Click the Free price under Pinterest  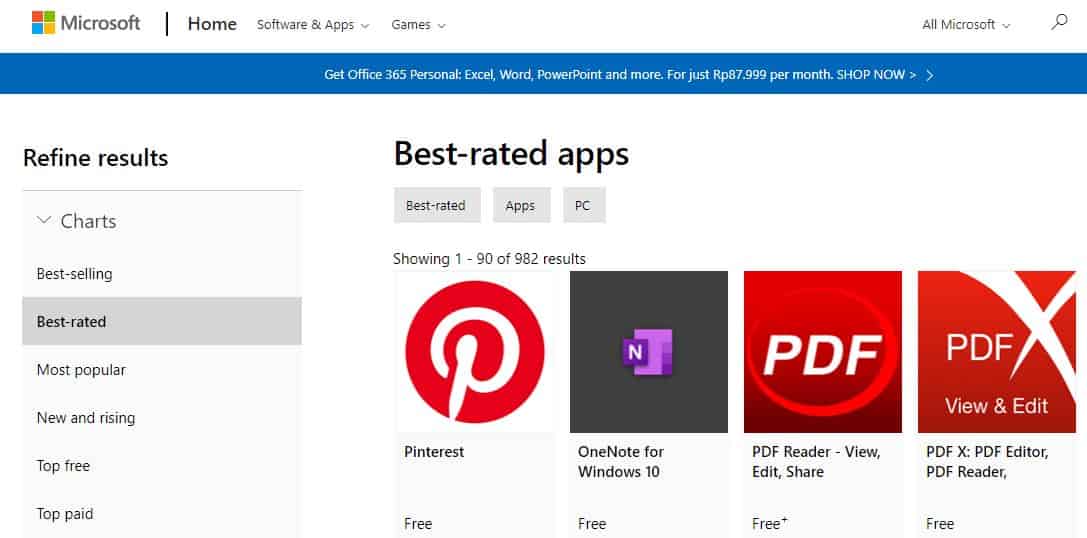(418, 523)
